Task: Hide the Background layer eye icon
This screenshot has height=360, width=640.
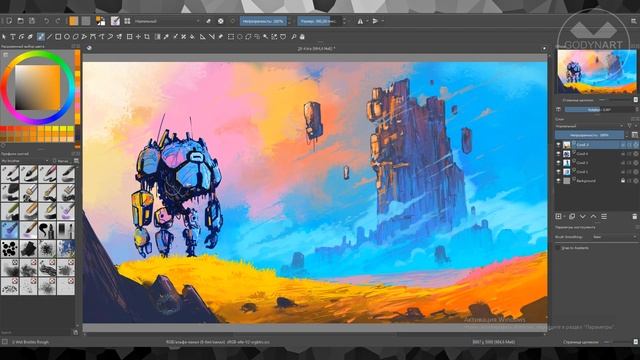Action: 558,180
